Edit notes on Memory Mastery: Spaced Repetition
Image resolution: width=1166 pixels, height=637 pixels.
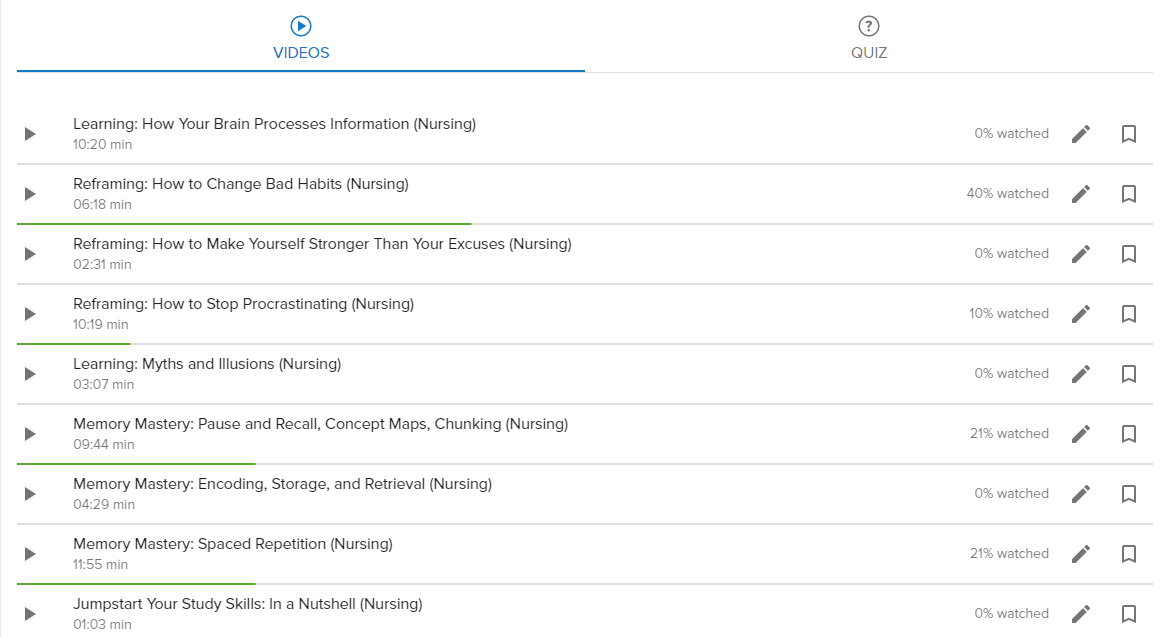[1081, 553]
